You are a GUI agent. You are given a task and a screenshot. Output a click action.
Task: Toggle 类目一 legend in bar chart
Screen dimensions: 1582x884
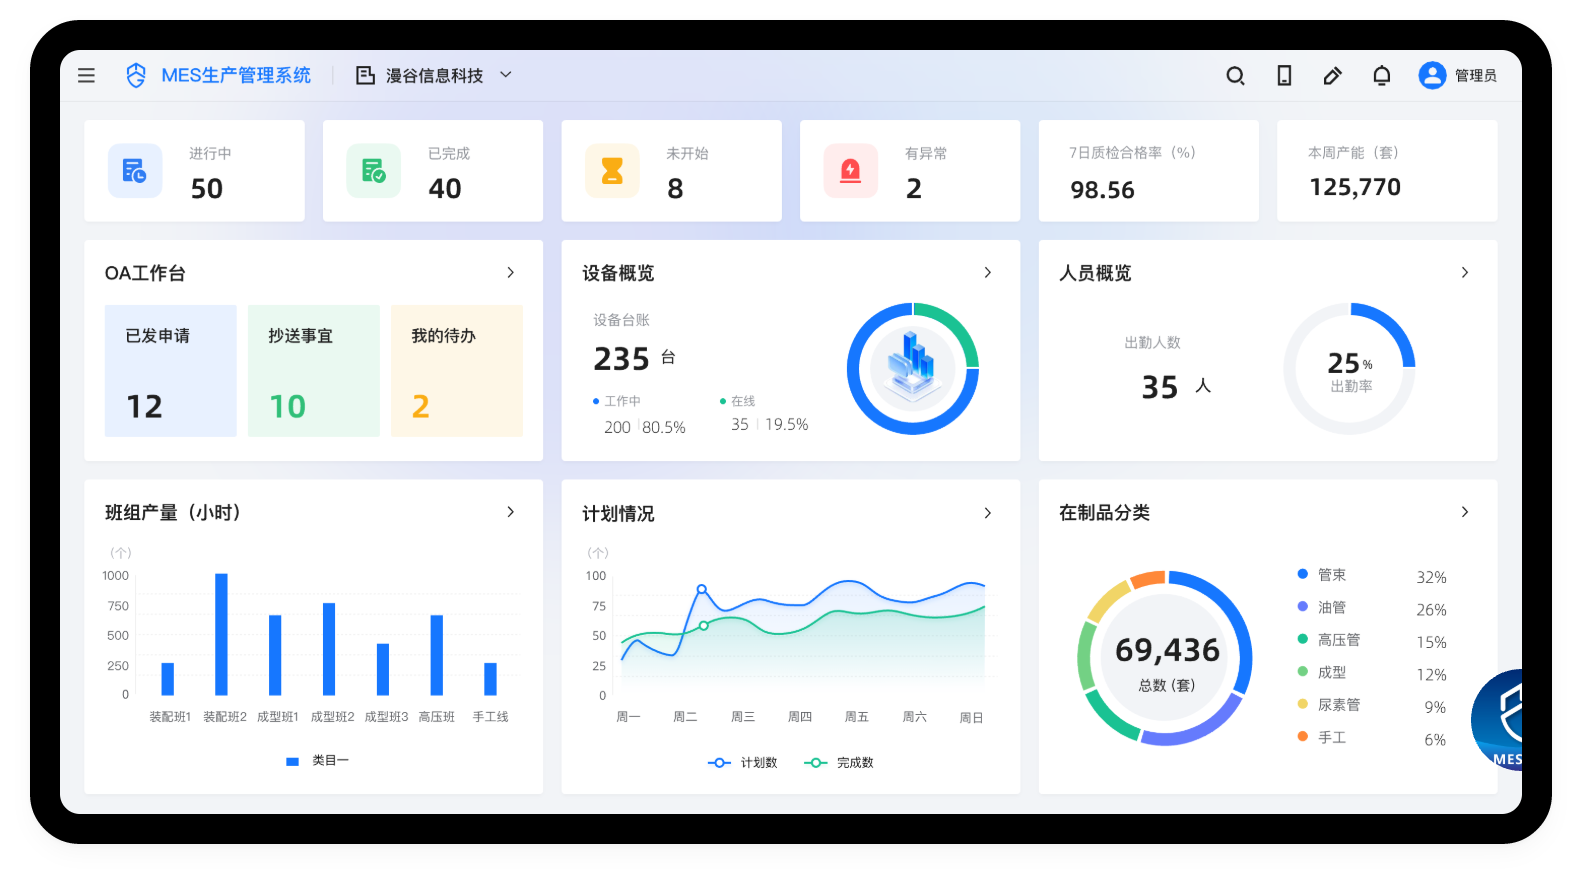click(x=317, y=761)
